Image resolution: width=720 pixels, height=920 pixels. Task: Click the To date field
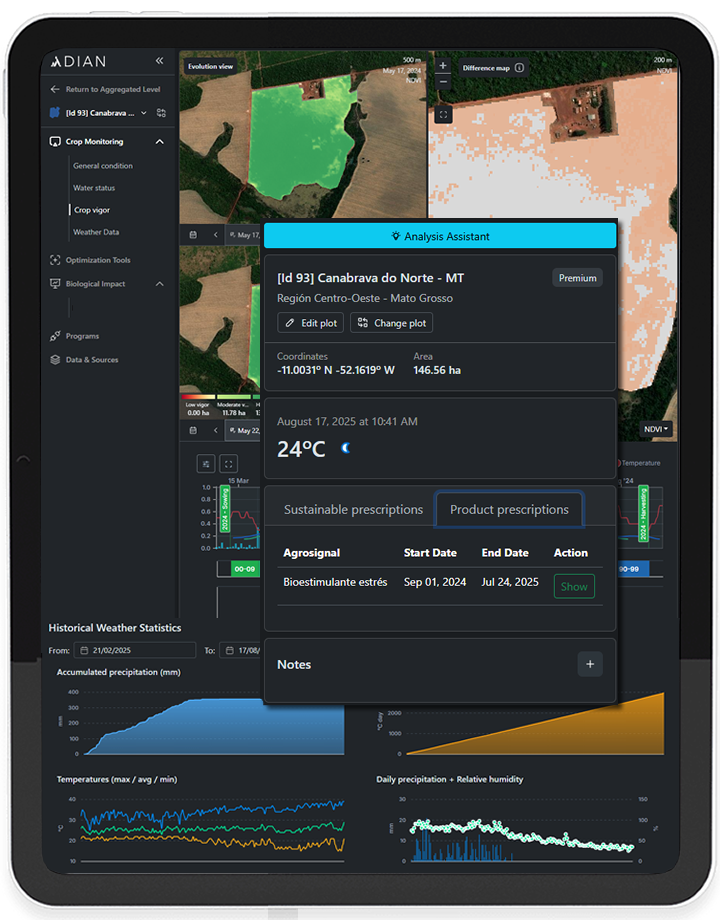(241, 650)
